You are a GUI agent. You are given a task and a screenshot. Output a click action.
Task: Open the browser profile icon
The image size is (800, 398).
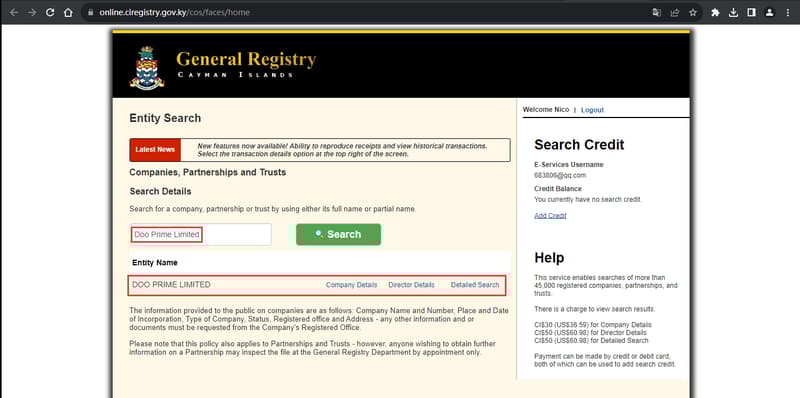pos(769,13)
